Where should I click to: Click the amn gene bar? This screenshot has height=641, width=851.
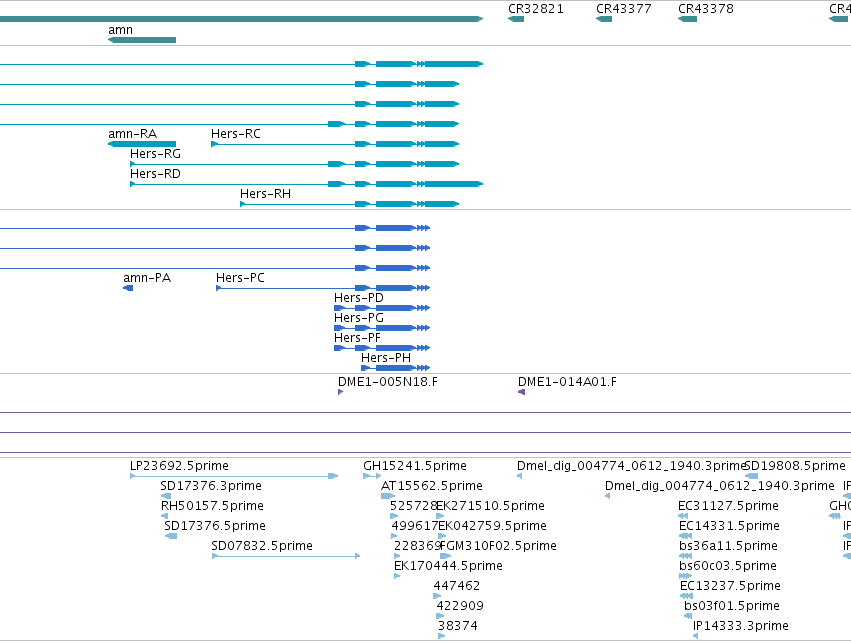[142, 40]
